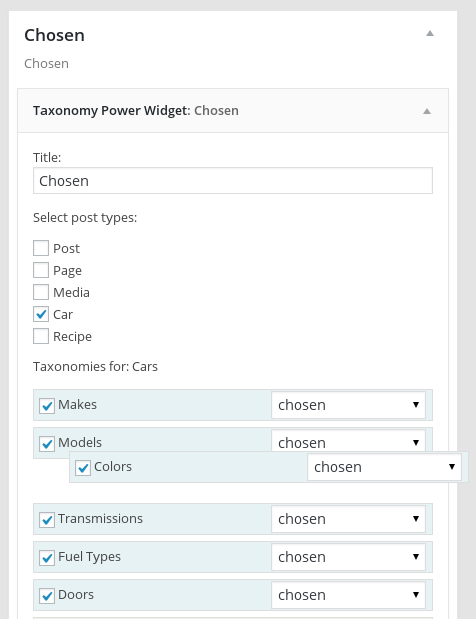
Task: Uncheck the Transmissions taxonomy
Action: 47,520
